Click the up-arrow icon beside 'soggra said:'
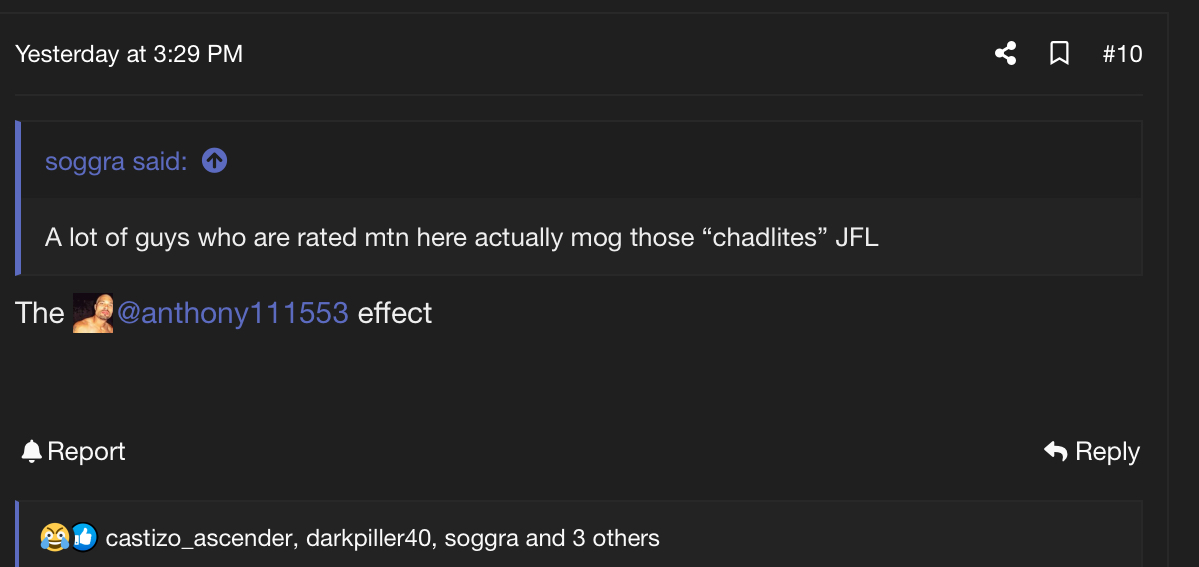Viewport: 1199px width, 567px height. pos(214,160)
